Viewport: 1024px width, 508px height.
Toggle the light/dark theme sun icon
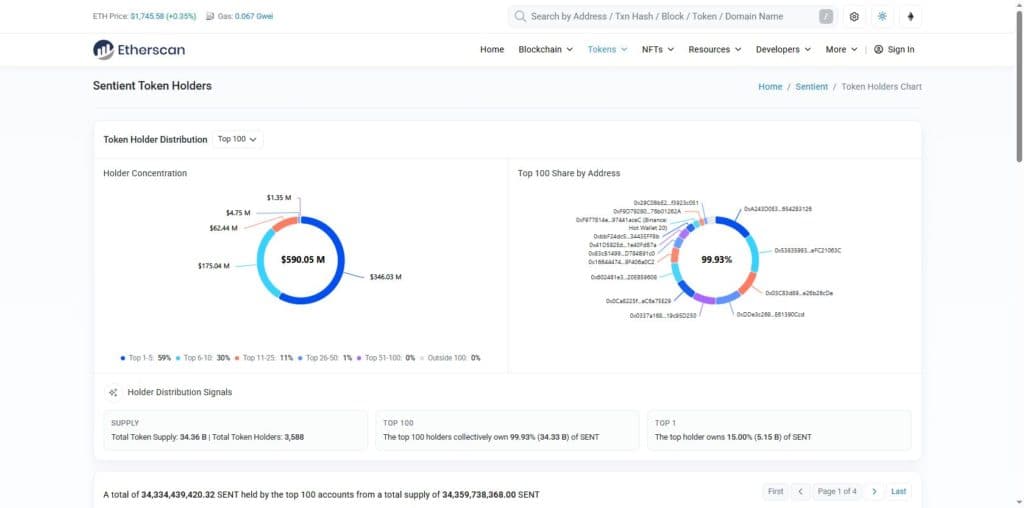(x=882, y=16)
